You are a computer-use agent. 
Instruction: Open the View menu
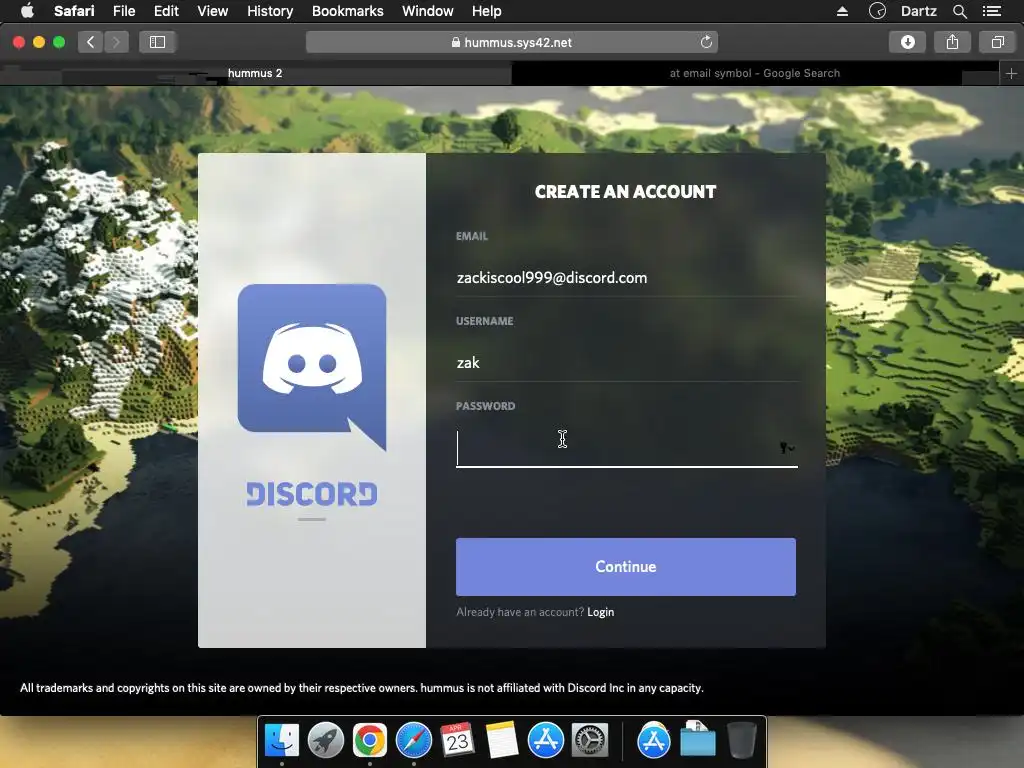(x=212, y=11)
